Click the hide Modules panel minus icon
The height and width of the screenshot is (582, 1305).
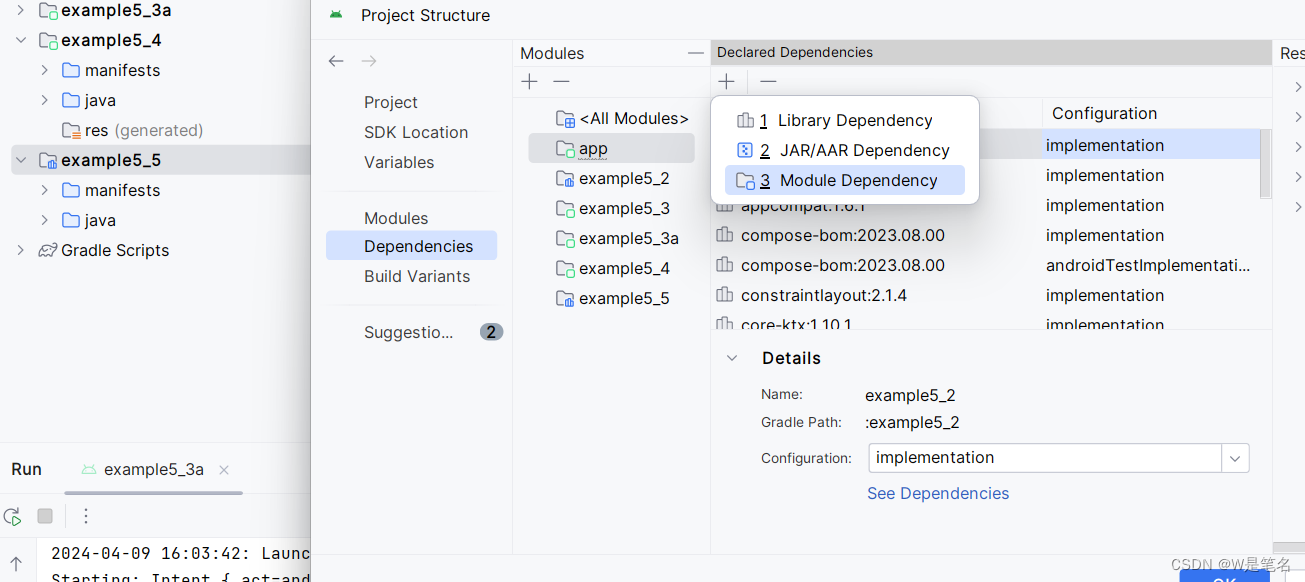(x=694, y=52)
